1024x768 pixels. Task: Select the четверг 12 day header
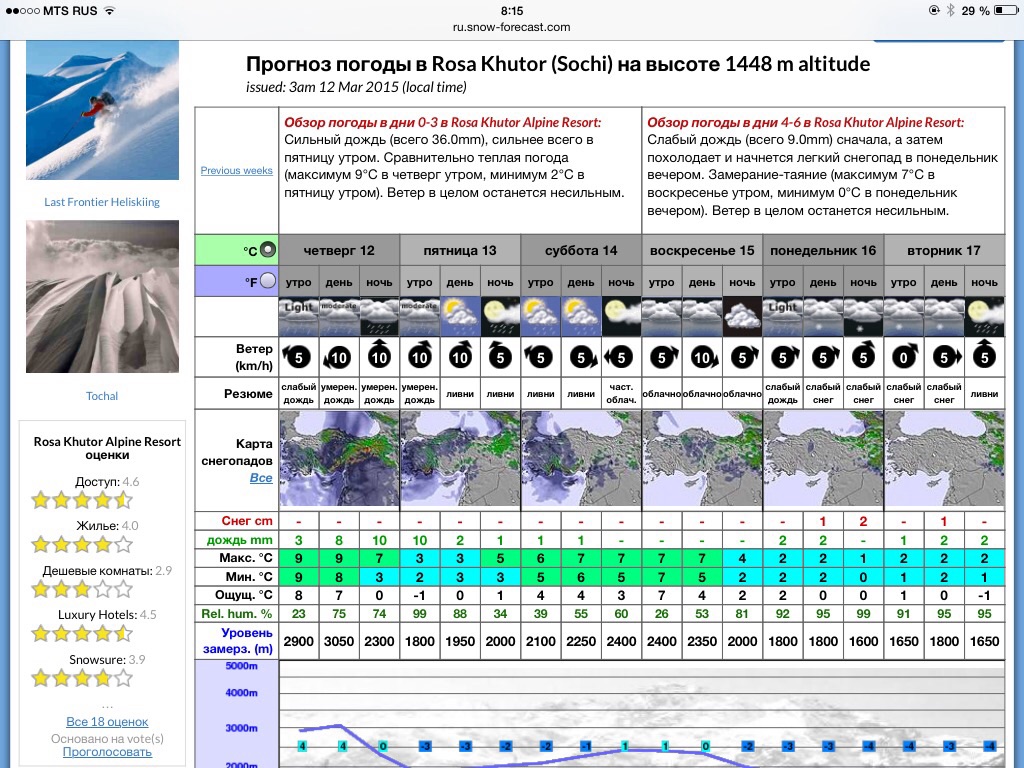pos(339,250)
